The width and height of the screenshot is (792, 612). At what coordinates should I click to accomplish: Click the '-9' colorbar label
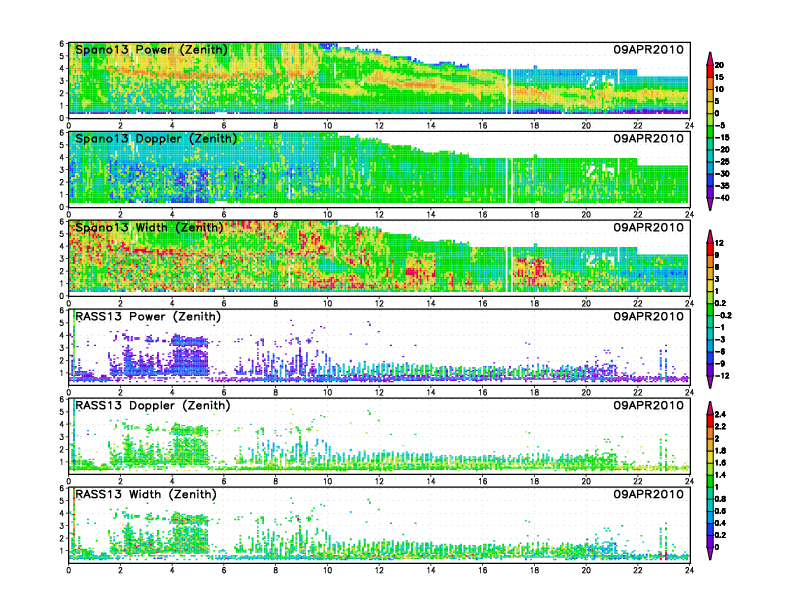pyautogui.click(x=720, y=364)
